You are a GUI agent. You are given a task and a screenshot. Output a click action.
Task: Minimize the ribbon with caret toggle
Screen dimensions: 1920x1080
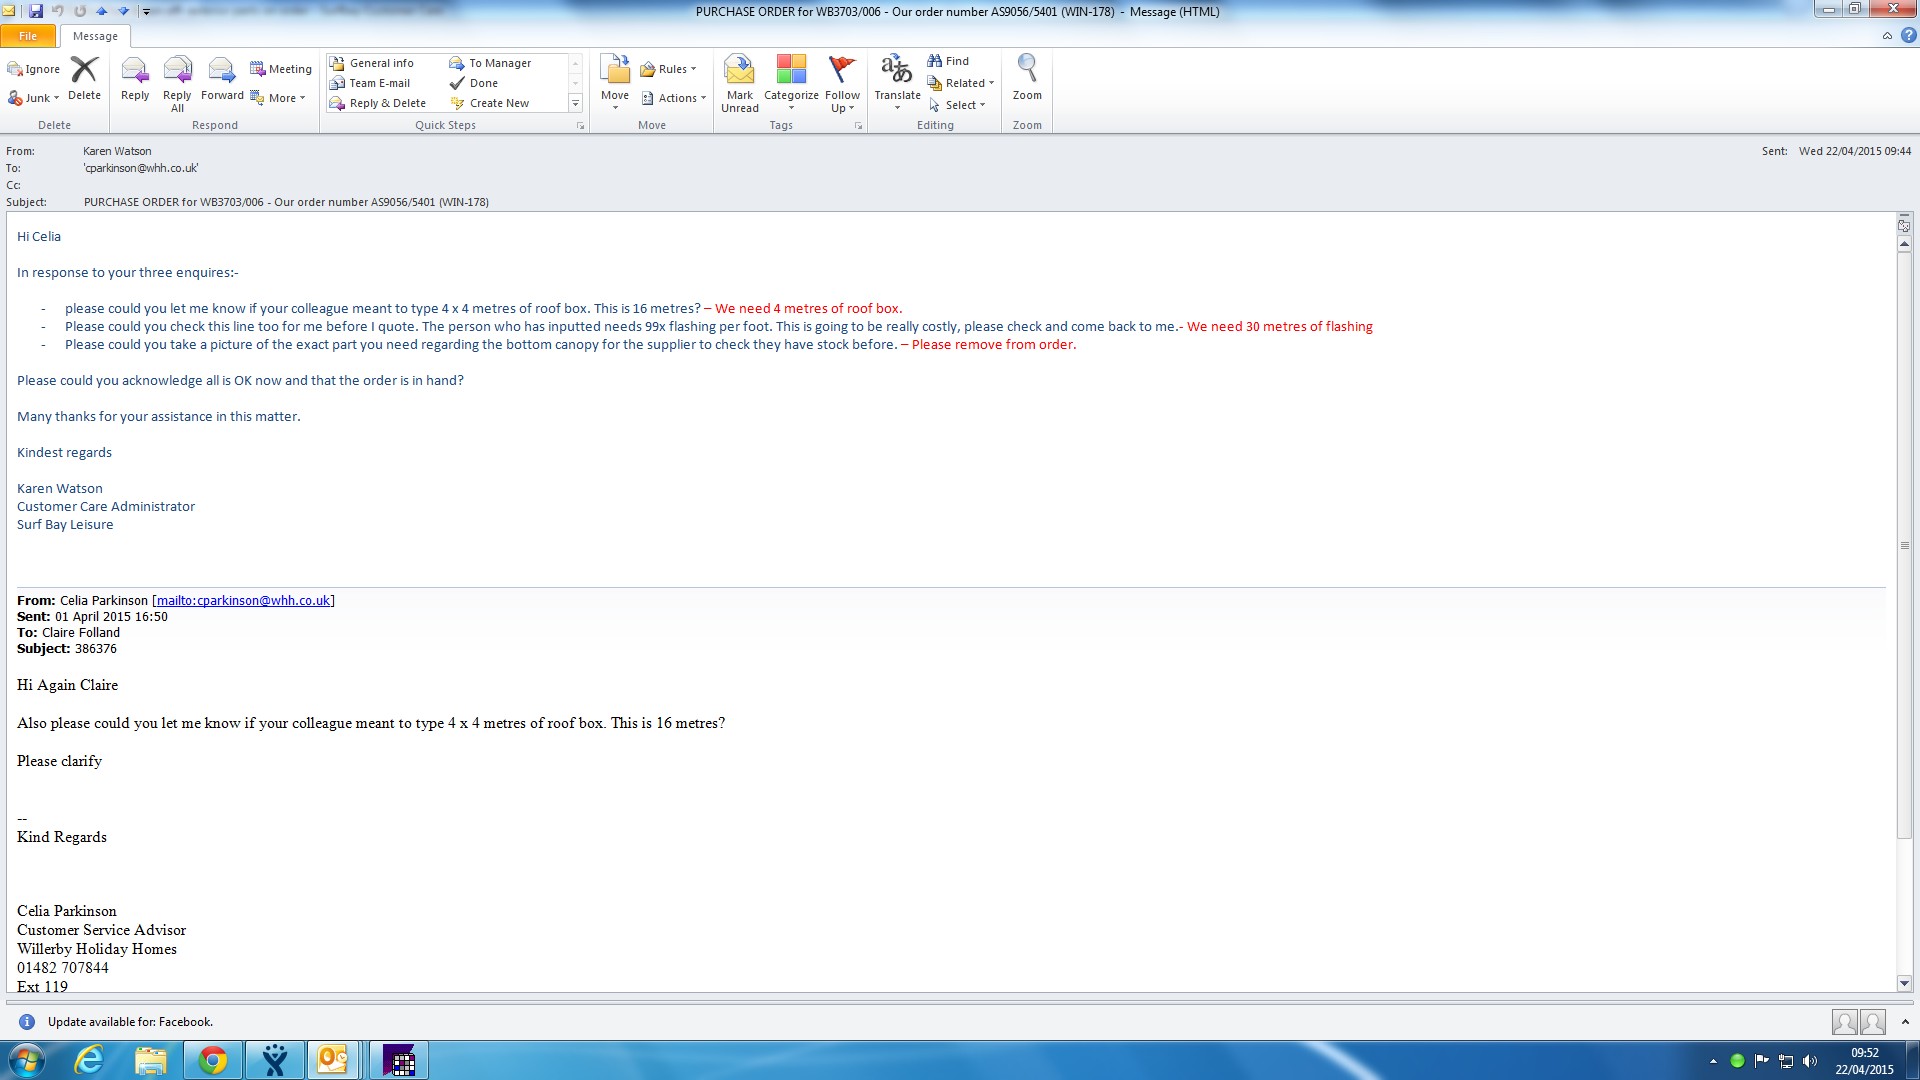[x=1887, y=36]
